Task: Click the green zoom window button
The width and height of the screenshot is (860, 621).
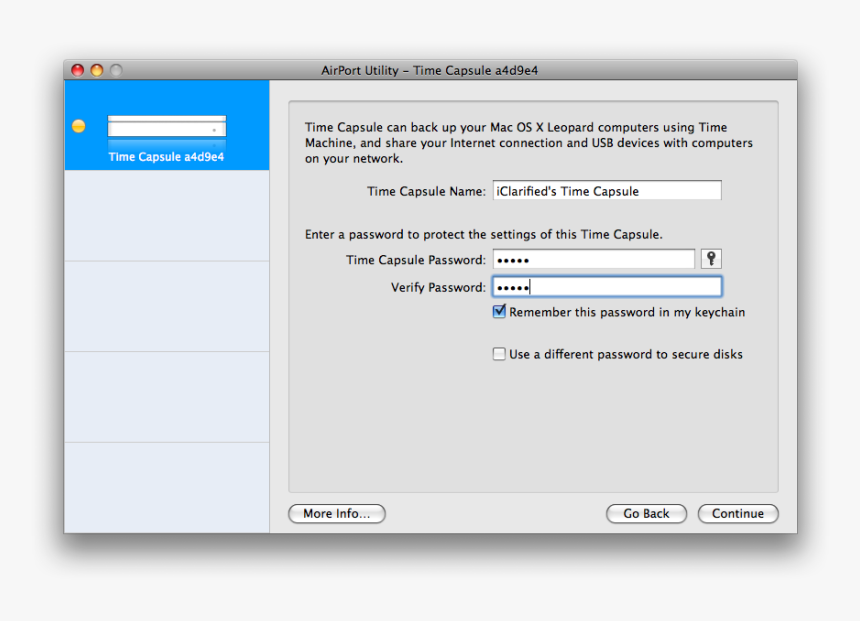Action: point(115,70)
